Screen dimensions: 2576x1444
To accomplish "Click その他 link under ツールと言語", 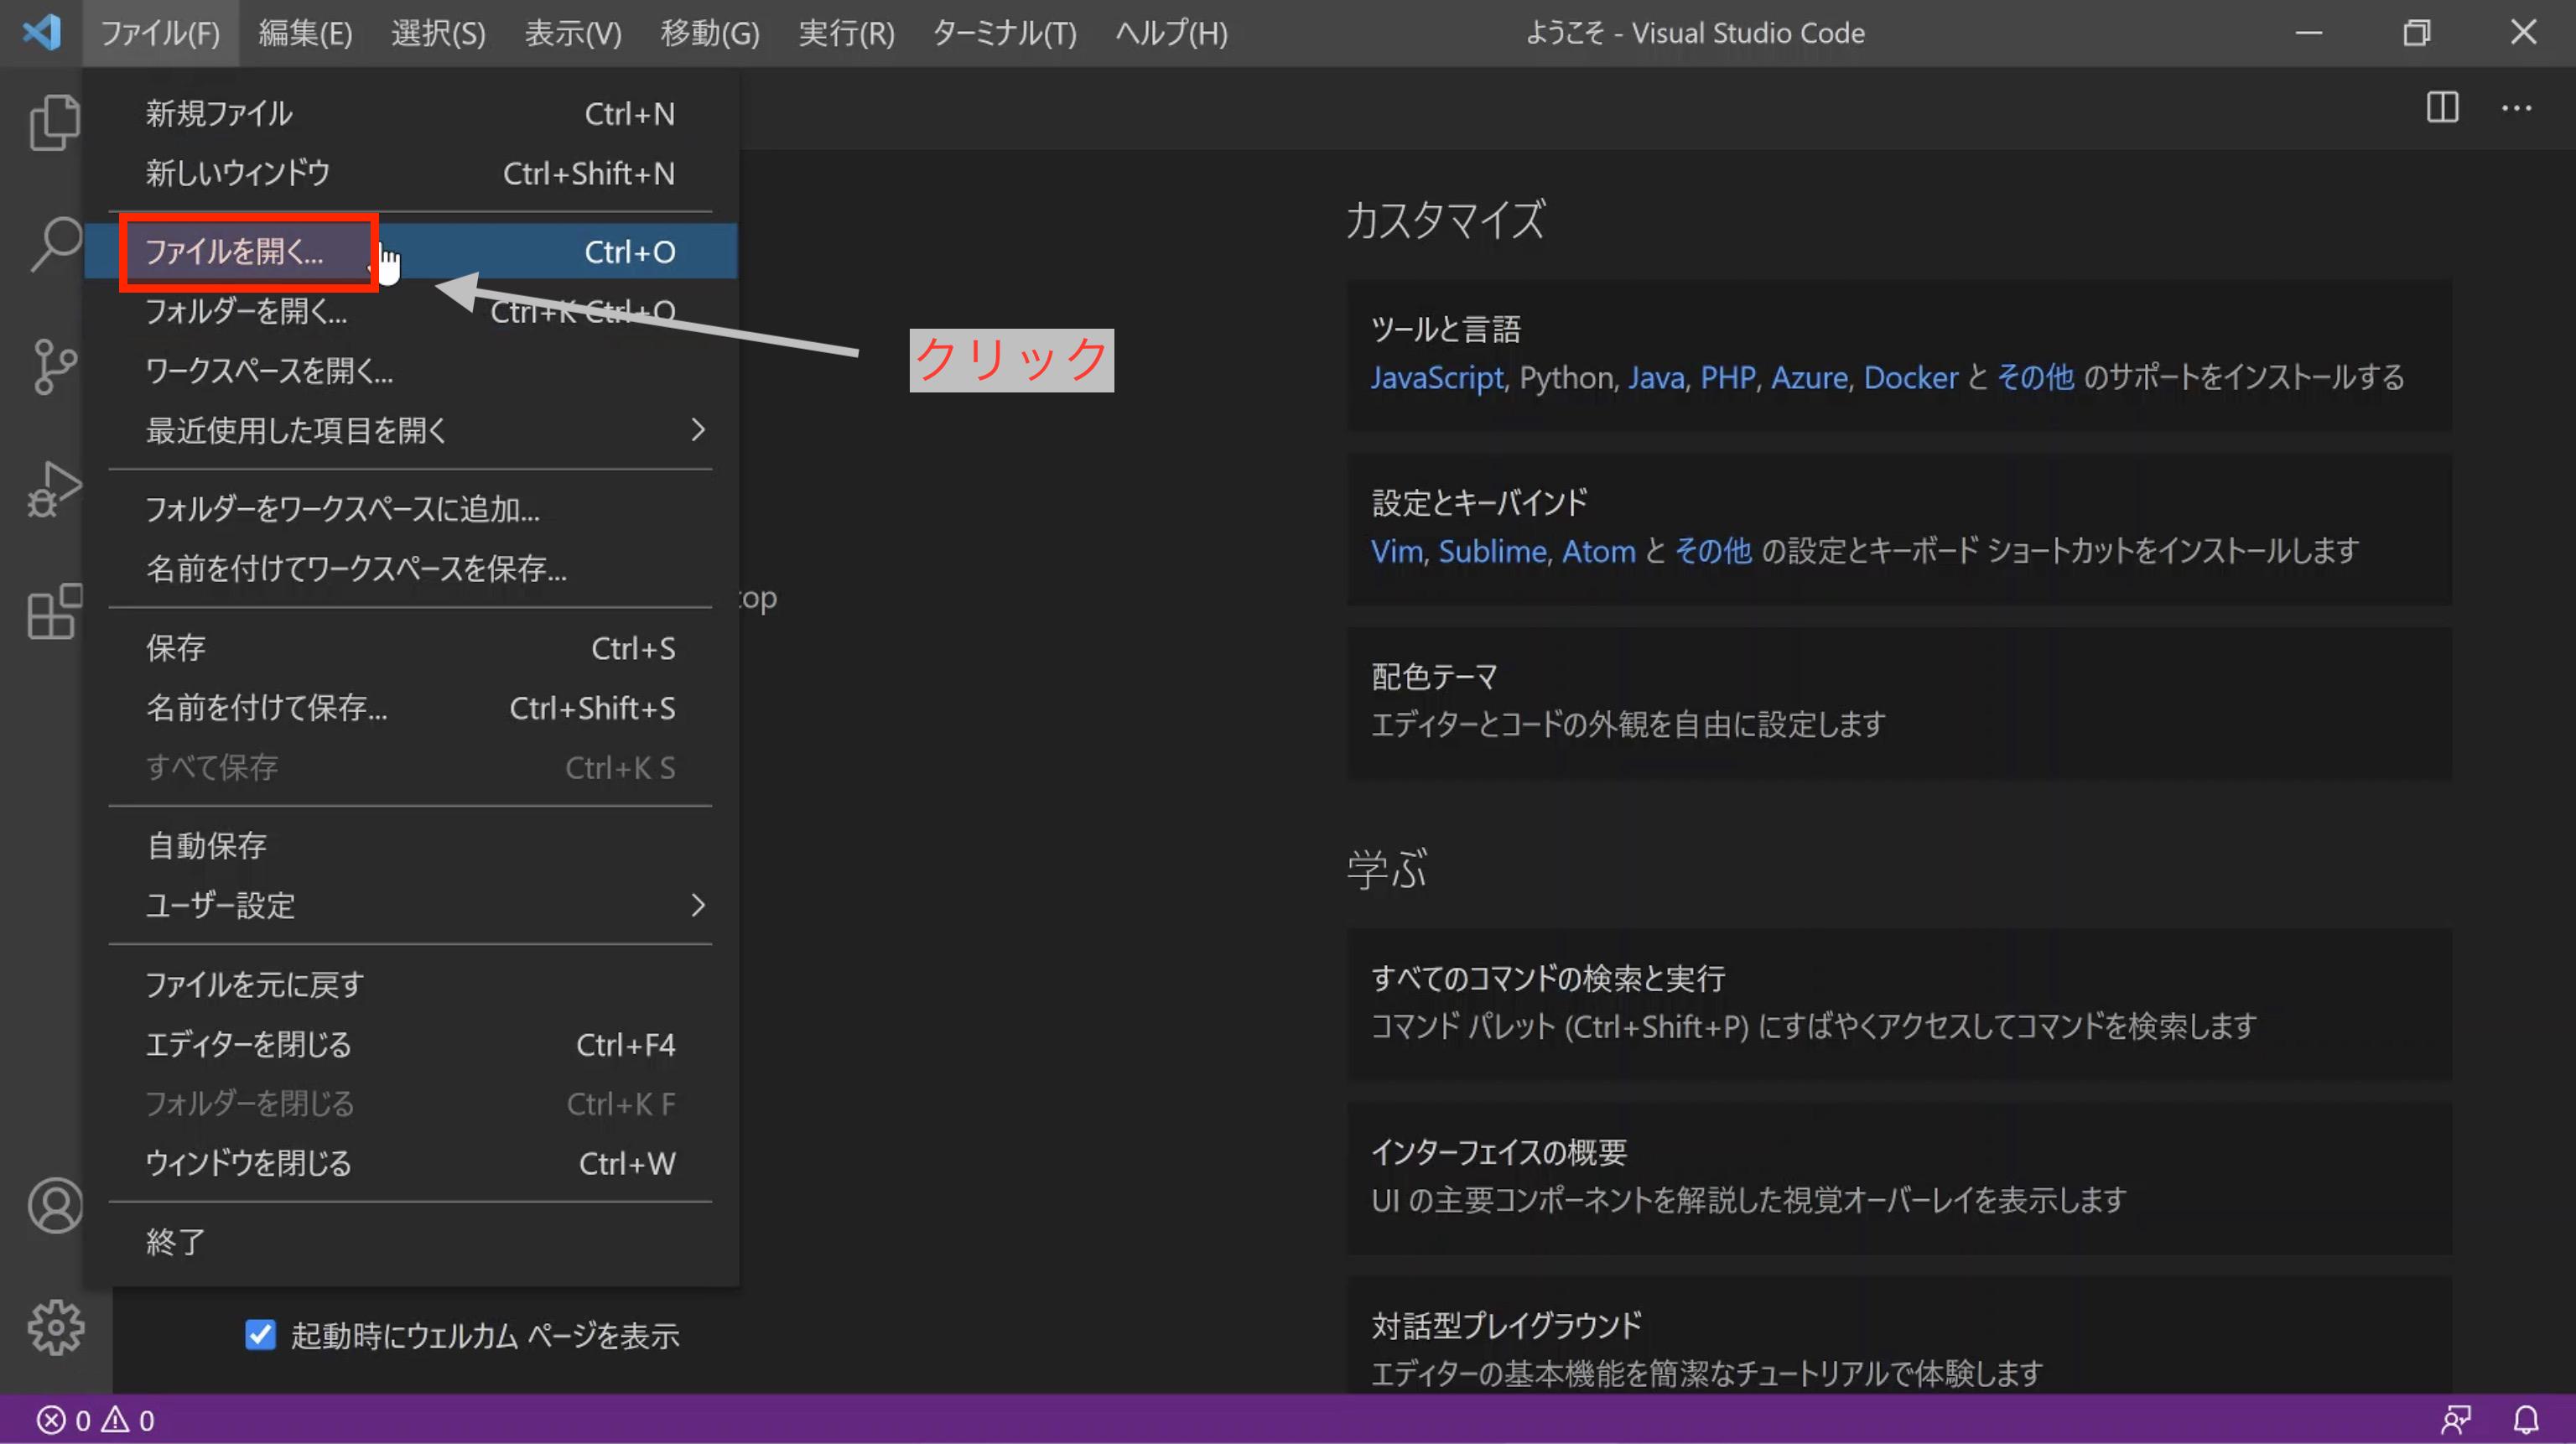I will pyautogui.click(x=2035, y=377).
